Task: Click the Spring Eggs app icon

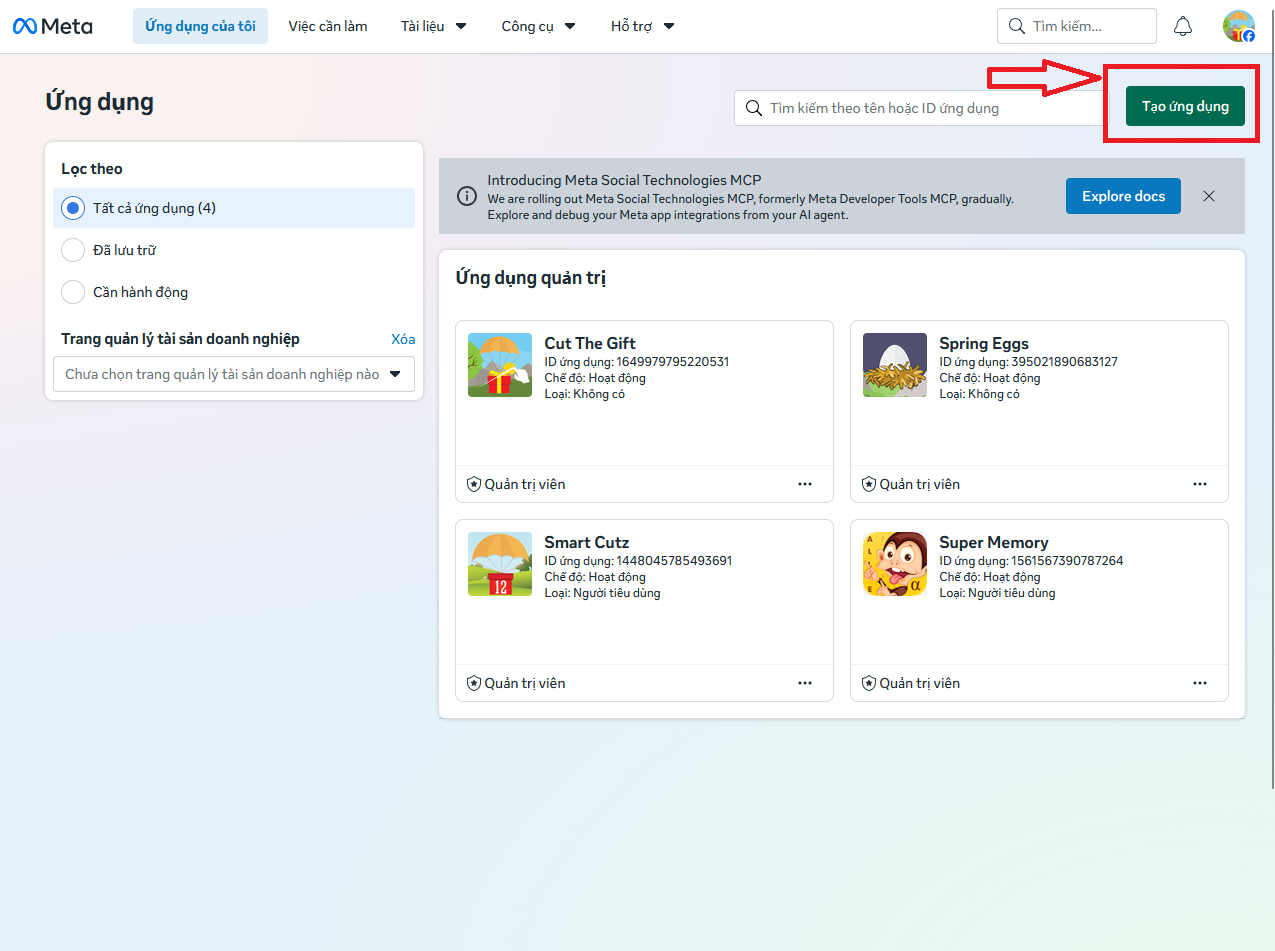Action: click(x=895, y=365)
